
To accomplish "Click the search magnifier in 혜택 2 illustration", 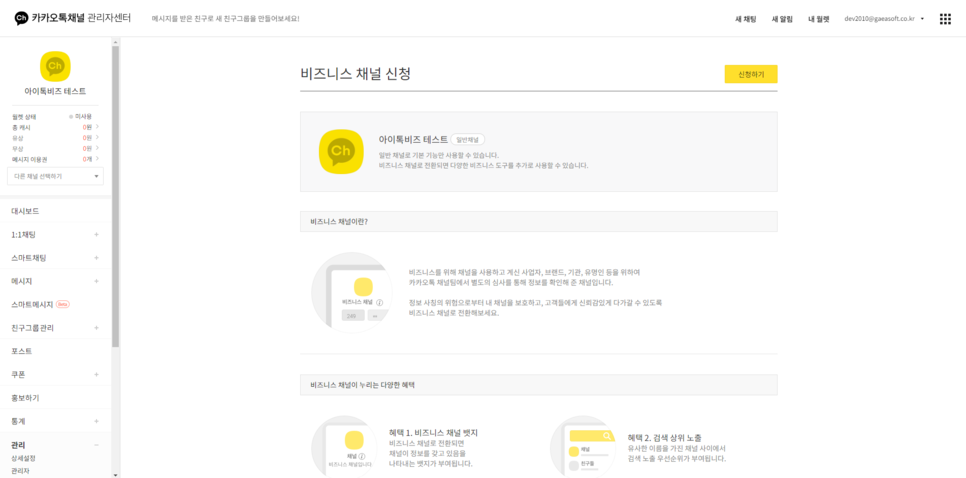I will point(607,436).
